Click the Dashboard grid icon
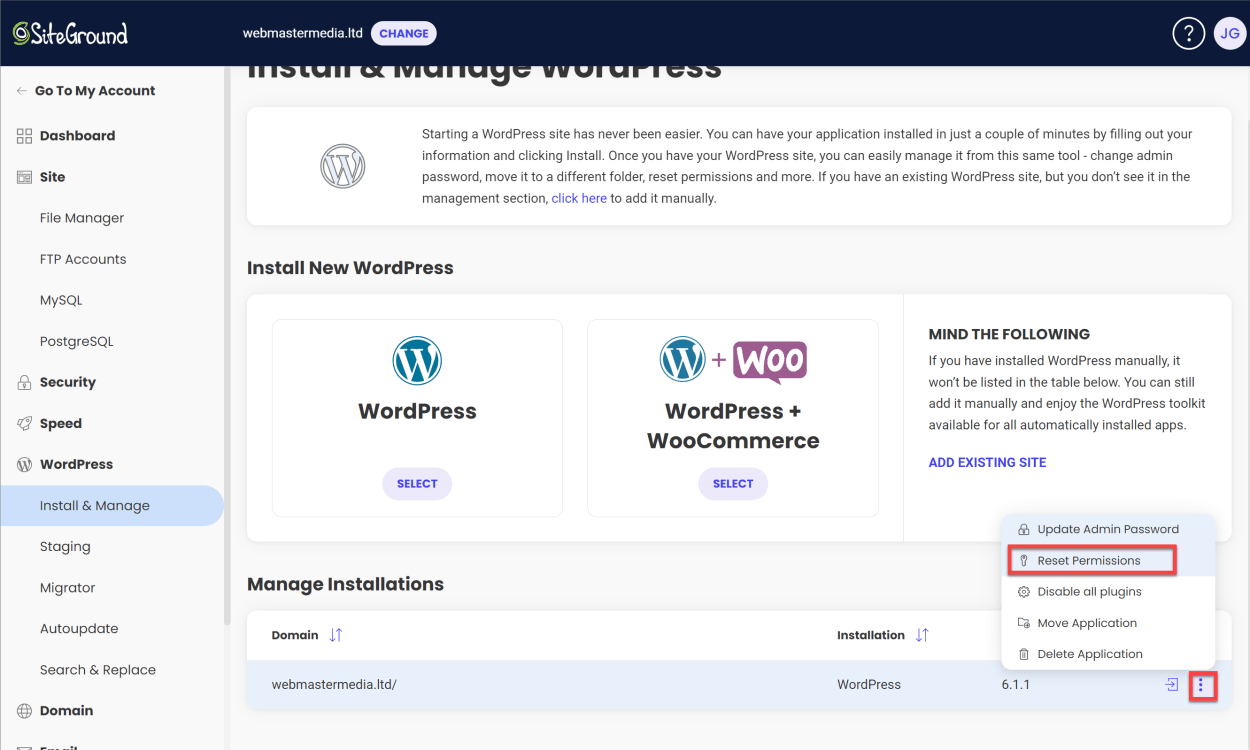 pos(24,136)
